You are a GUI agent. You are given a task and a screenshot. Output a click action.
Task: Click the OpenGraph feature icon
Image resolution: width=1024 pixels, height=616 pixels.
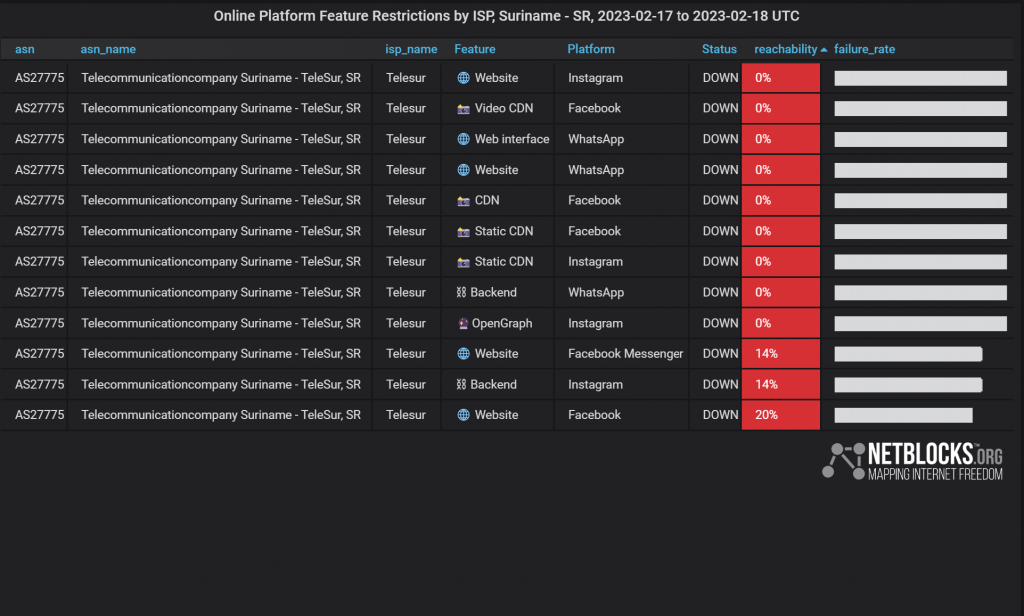[463, 323]
